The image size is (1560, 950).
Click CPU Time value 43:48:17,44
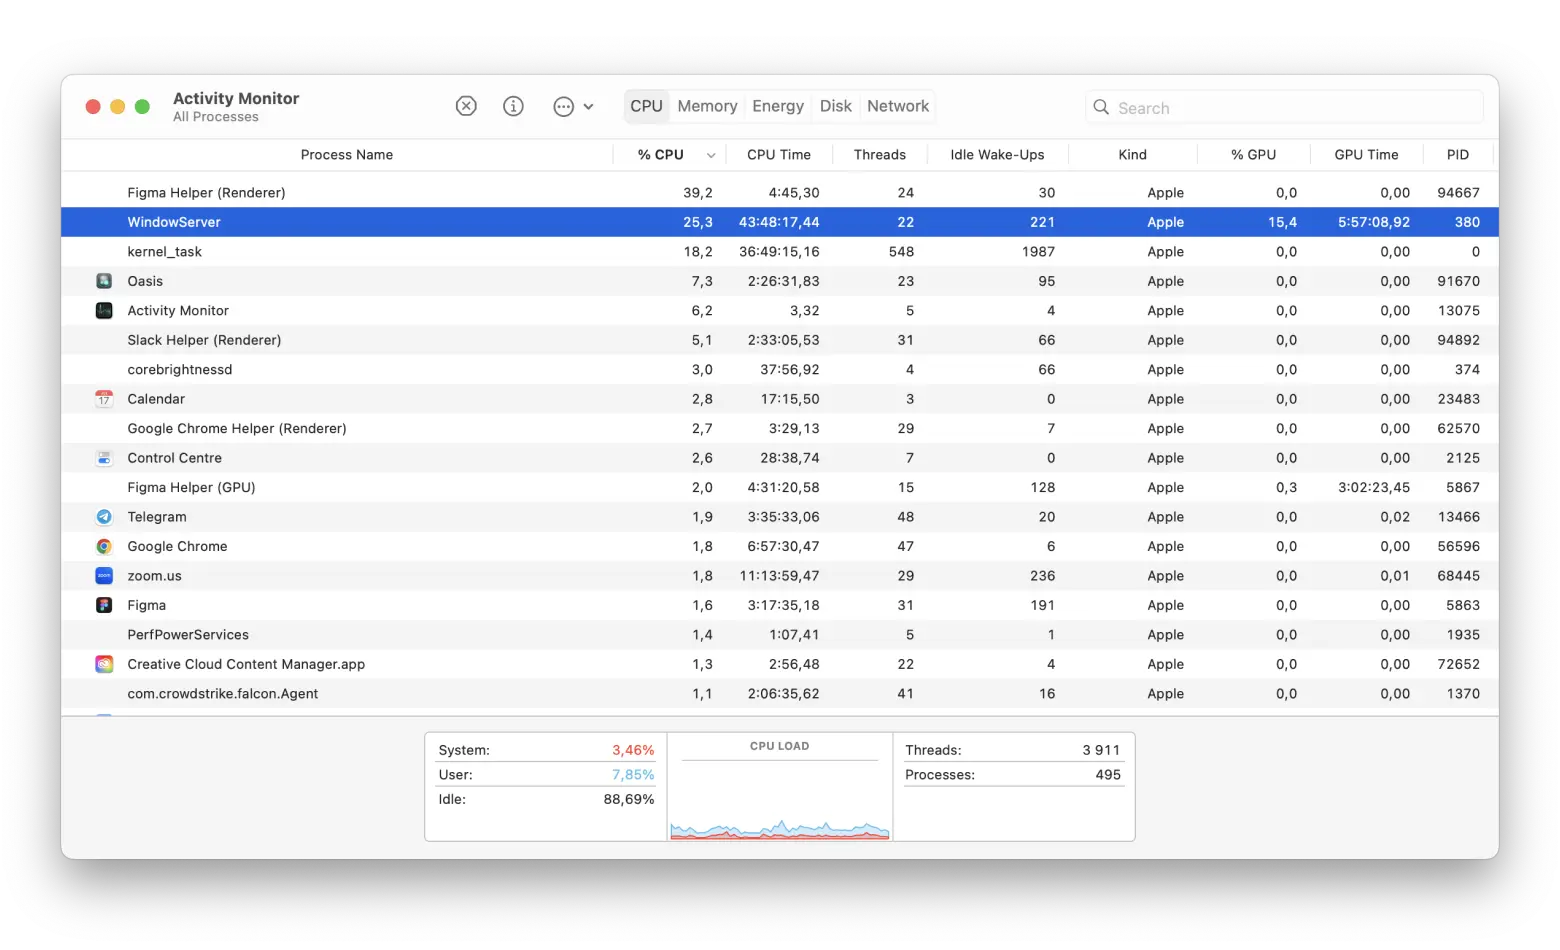pos(779,222)
